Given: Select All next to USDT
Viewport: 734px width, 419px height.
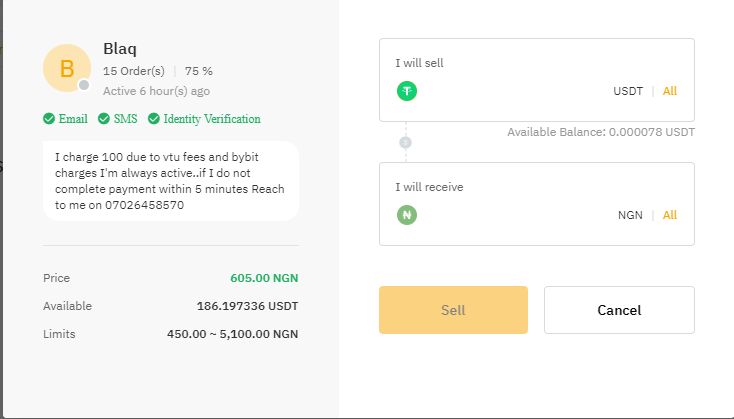Looking at the screenshot, I should pos(669,91).
